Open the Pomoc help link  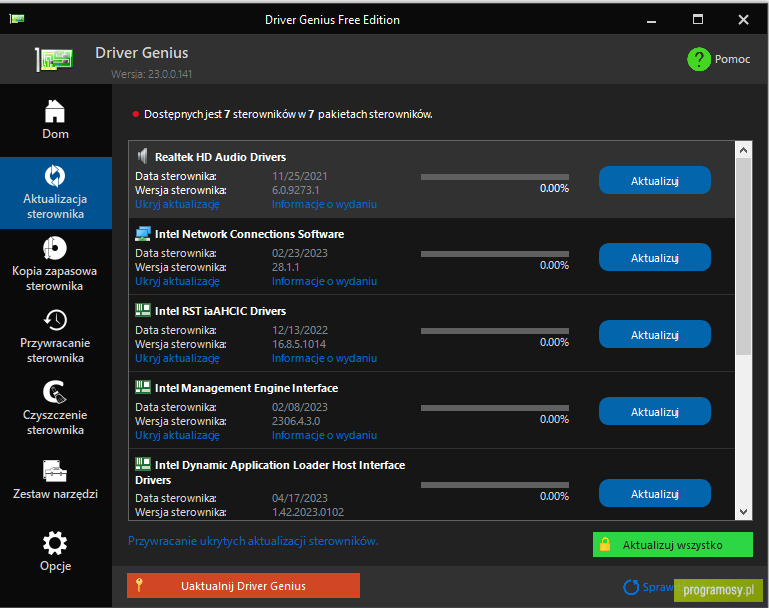click(x=732, y=59)
